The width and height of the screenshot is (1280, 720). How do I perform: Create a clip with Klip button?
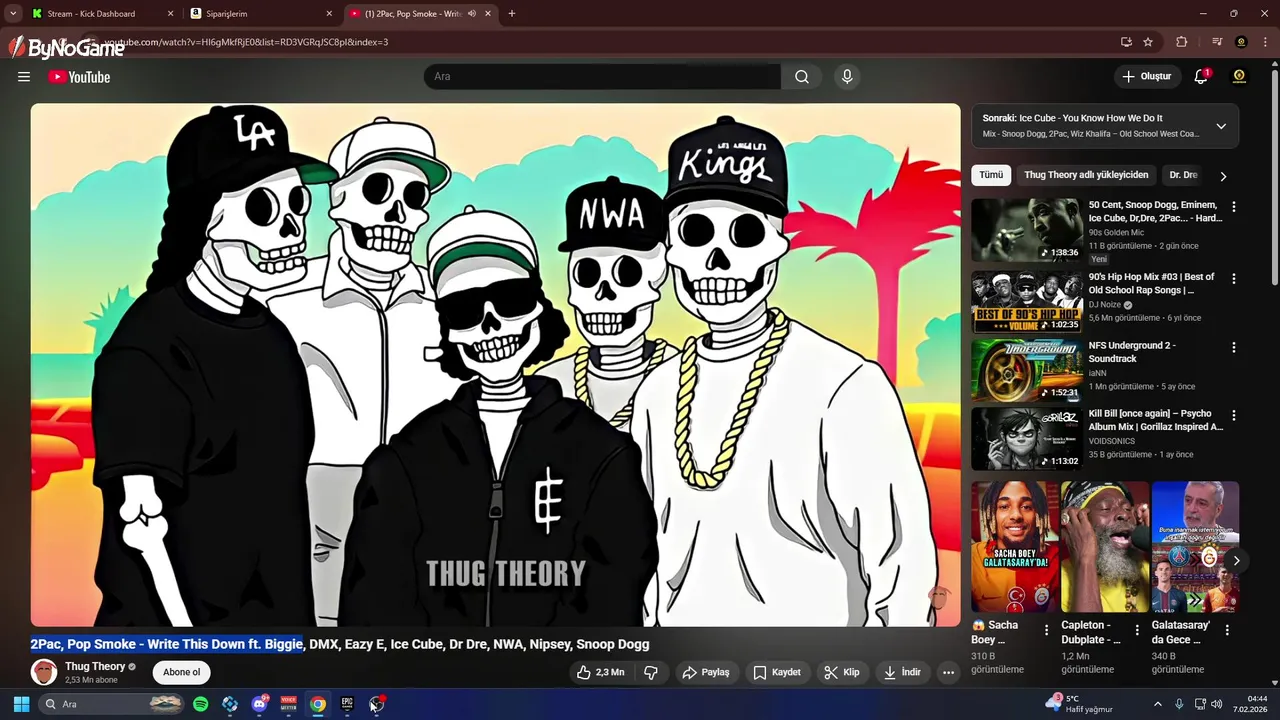[x=841, y=673]
